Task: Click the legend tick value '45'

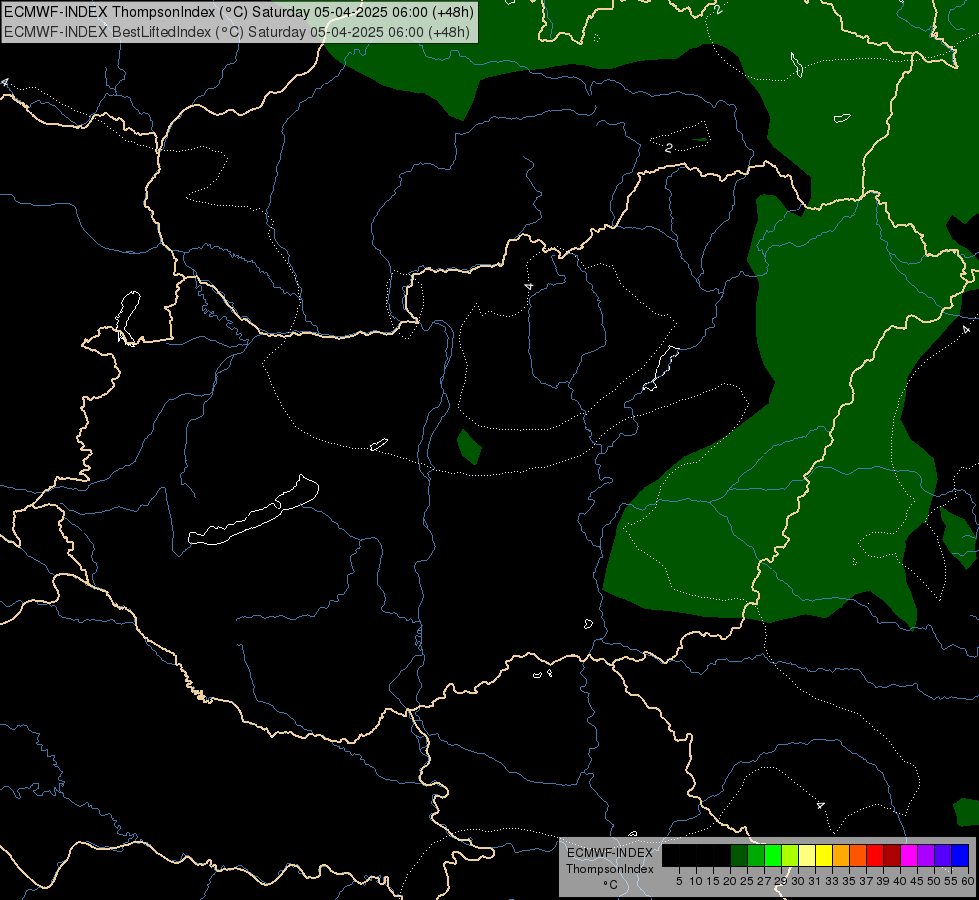Action: coord(917,881)
